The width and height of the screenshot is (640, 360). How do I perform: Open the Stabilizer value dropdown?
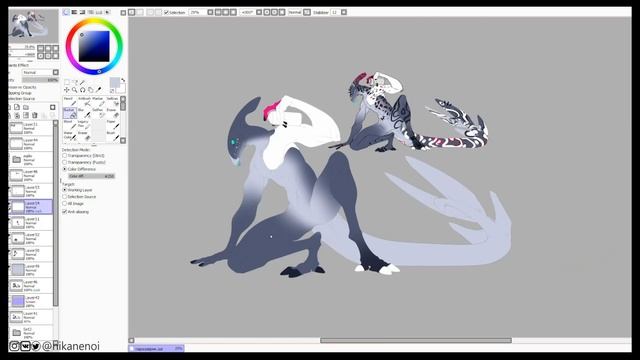pyautogui.click(x=344, y=12)
